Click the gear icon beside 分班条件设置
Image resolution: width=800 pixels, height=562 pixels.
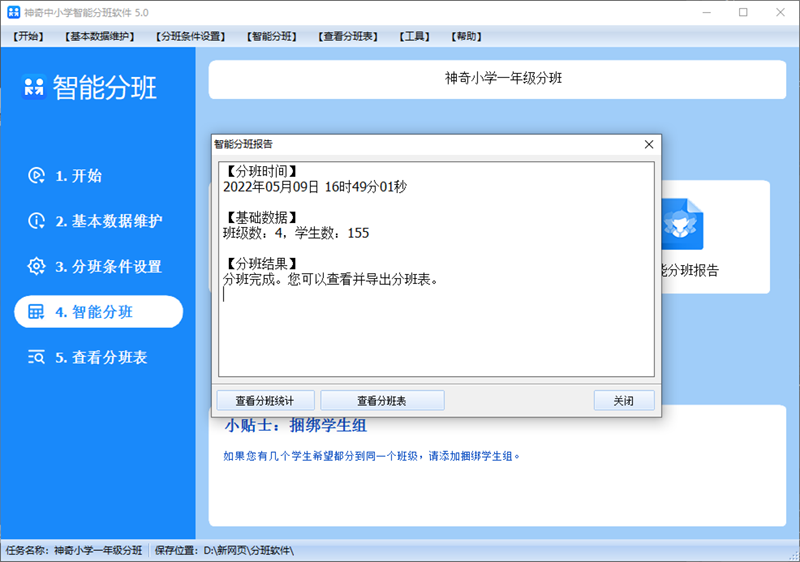pos(36,267)
